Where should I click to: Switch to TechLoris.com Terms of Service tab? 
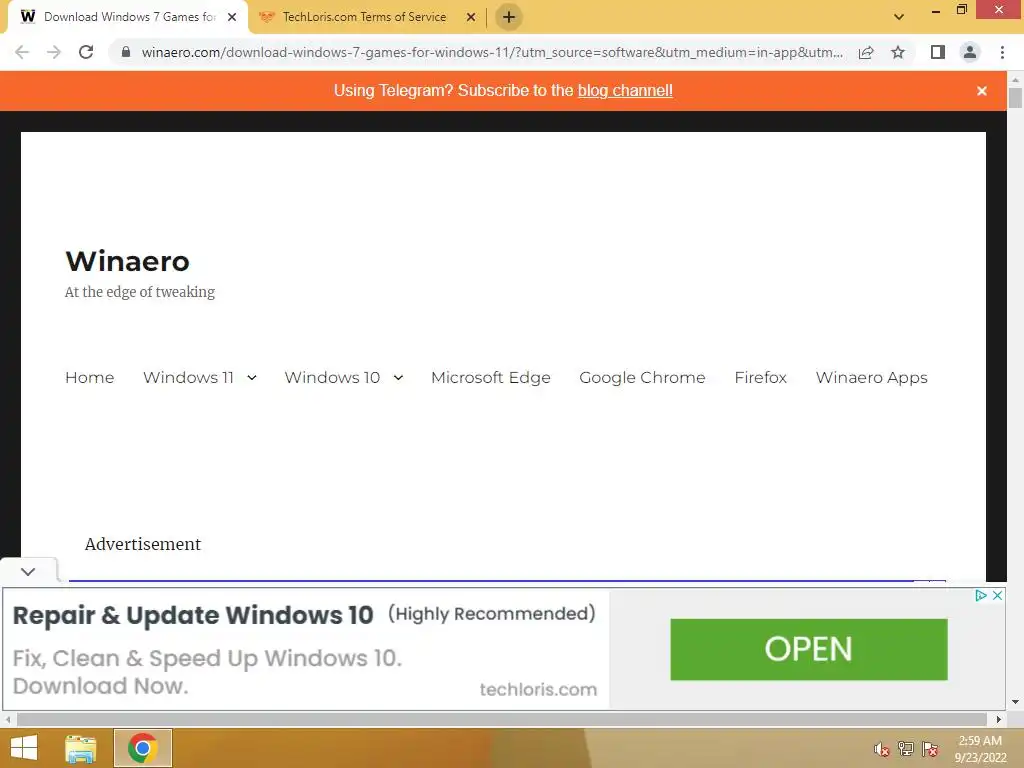click(364, 17)
